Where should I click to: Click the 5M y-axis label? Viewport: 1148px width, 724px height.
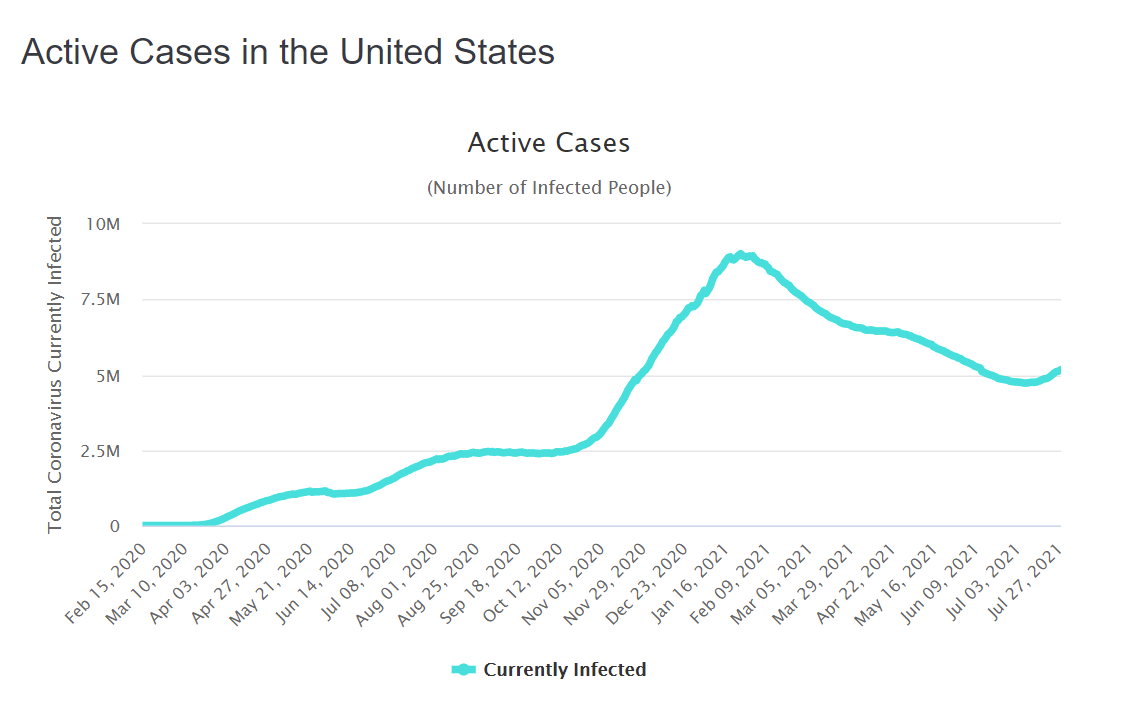[x=108, y=376]
